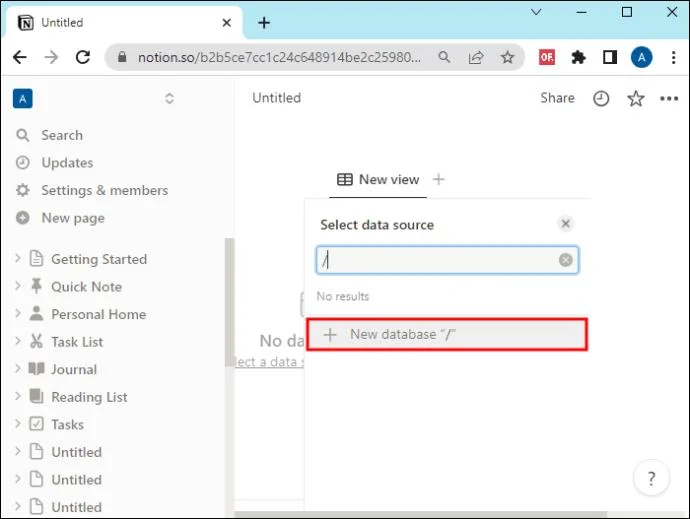Click the Untitled breadcrumb title

(x=277, y=98)
